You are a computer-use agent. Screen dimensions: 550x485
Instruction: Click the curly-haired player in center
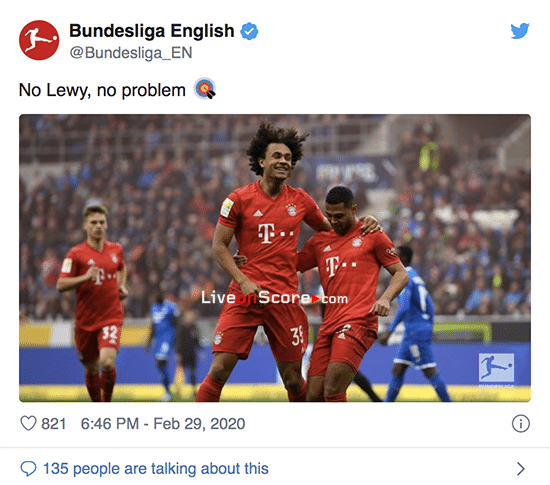261,263
